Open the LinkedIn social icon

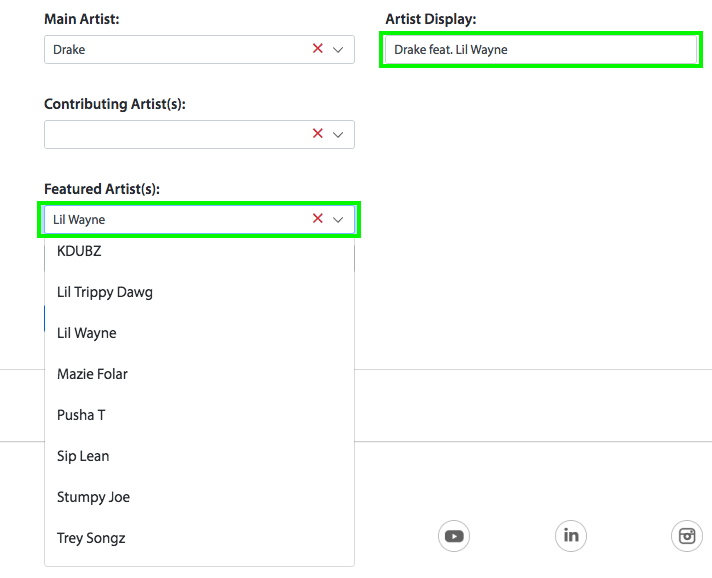[571, 536]
